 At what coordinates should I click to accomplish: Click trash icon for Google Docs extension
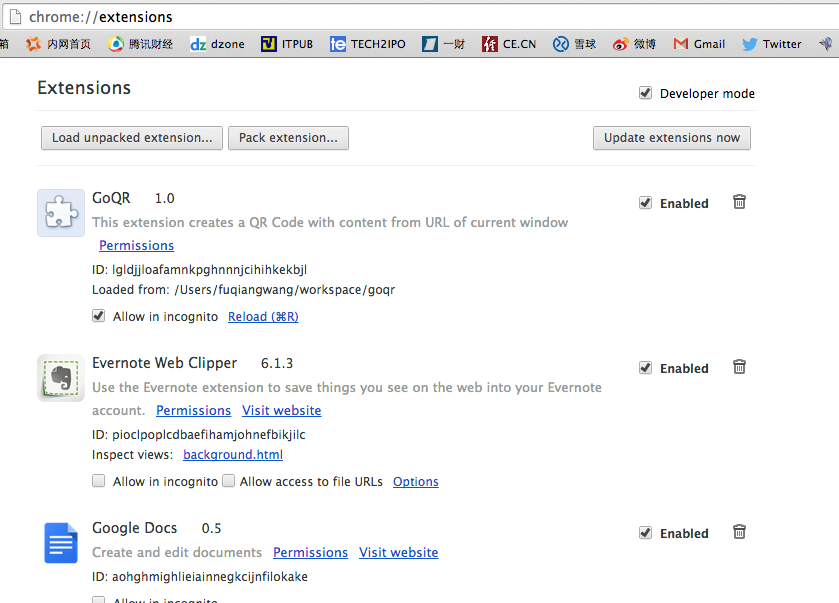pos(739,531)
